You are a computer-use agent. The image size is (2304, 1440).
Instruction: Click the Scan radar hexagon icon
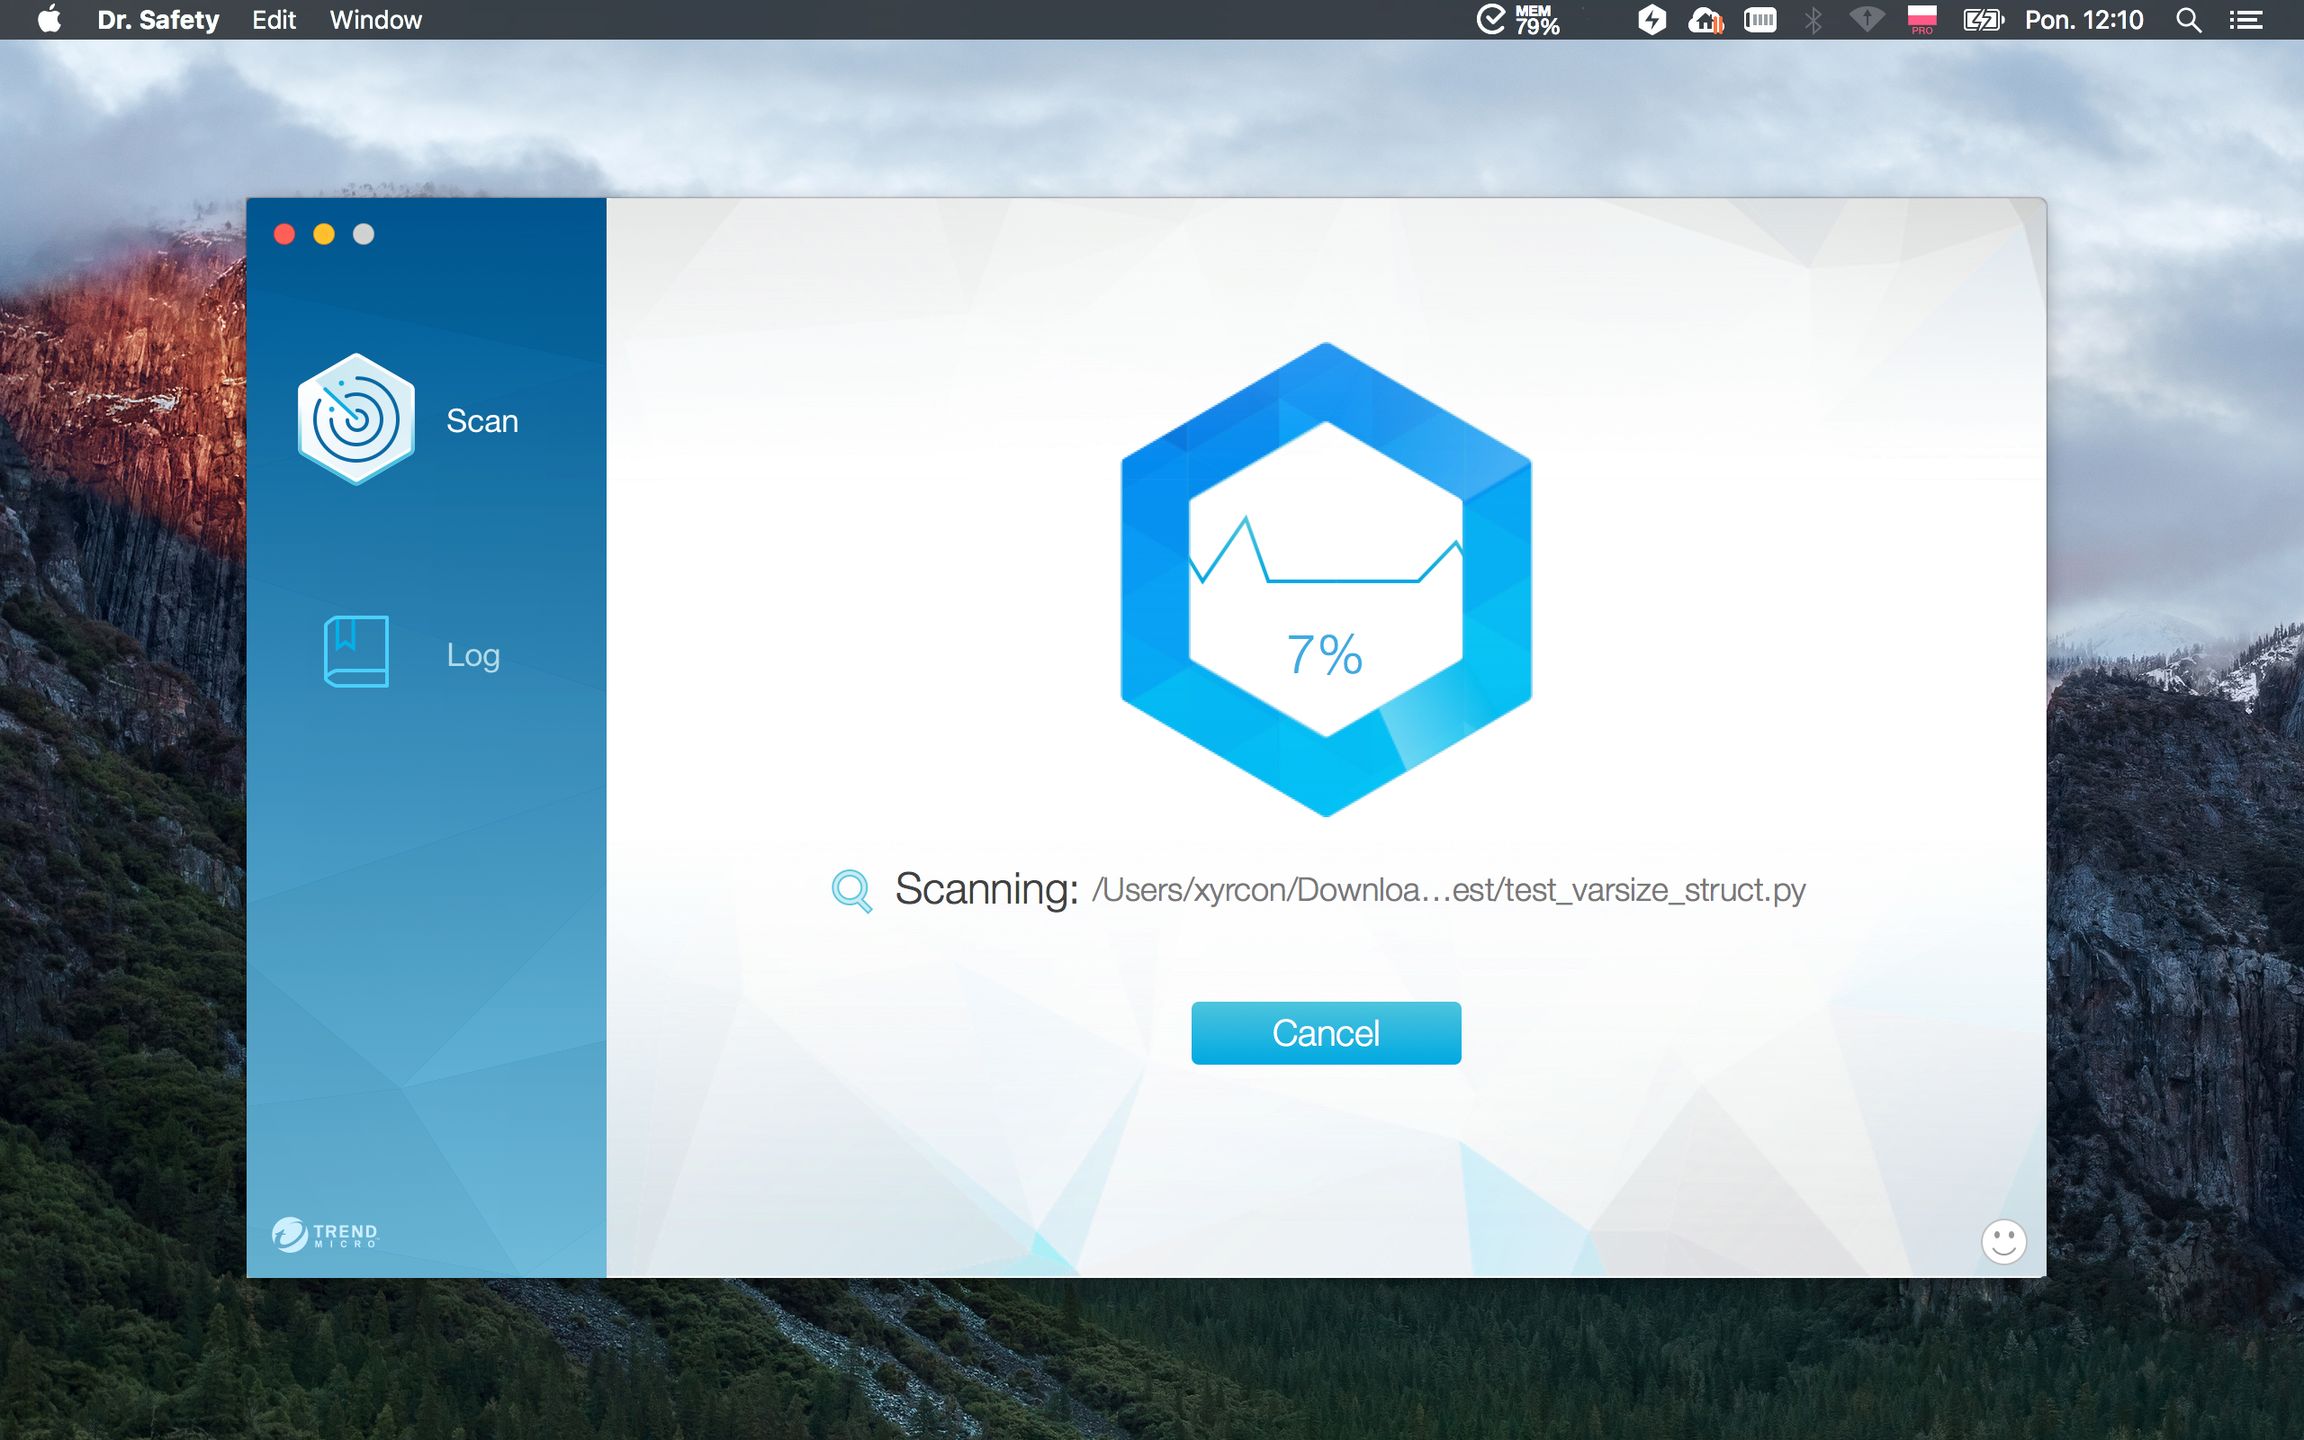point(356,420)
